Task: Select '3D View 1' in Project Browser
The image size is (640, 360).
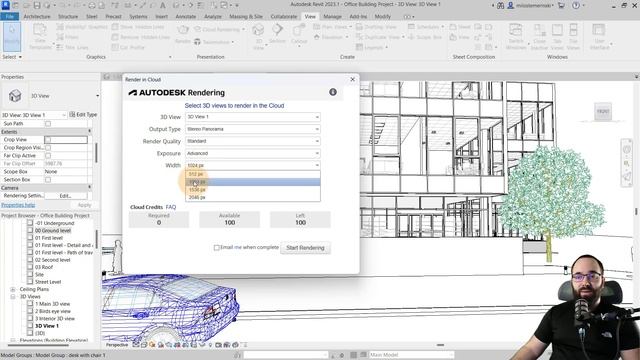Action: click(47, 326)
